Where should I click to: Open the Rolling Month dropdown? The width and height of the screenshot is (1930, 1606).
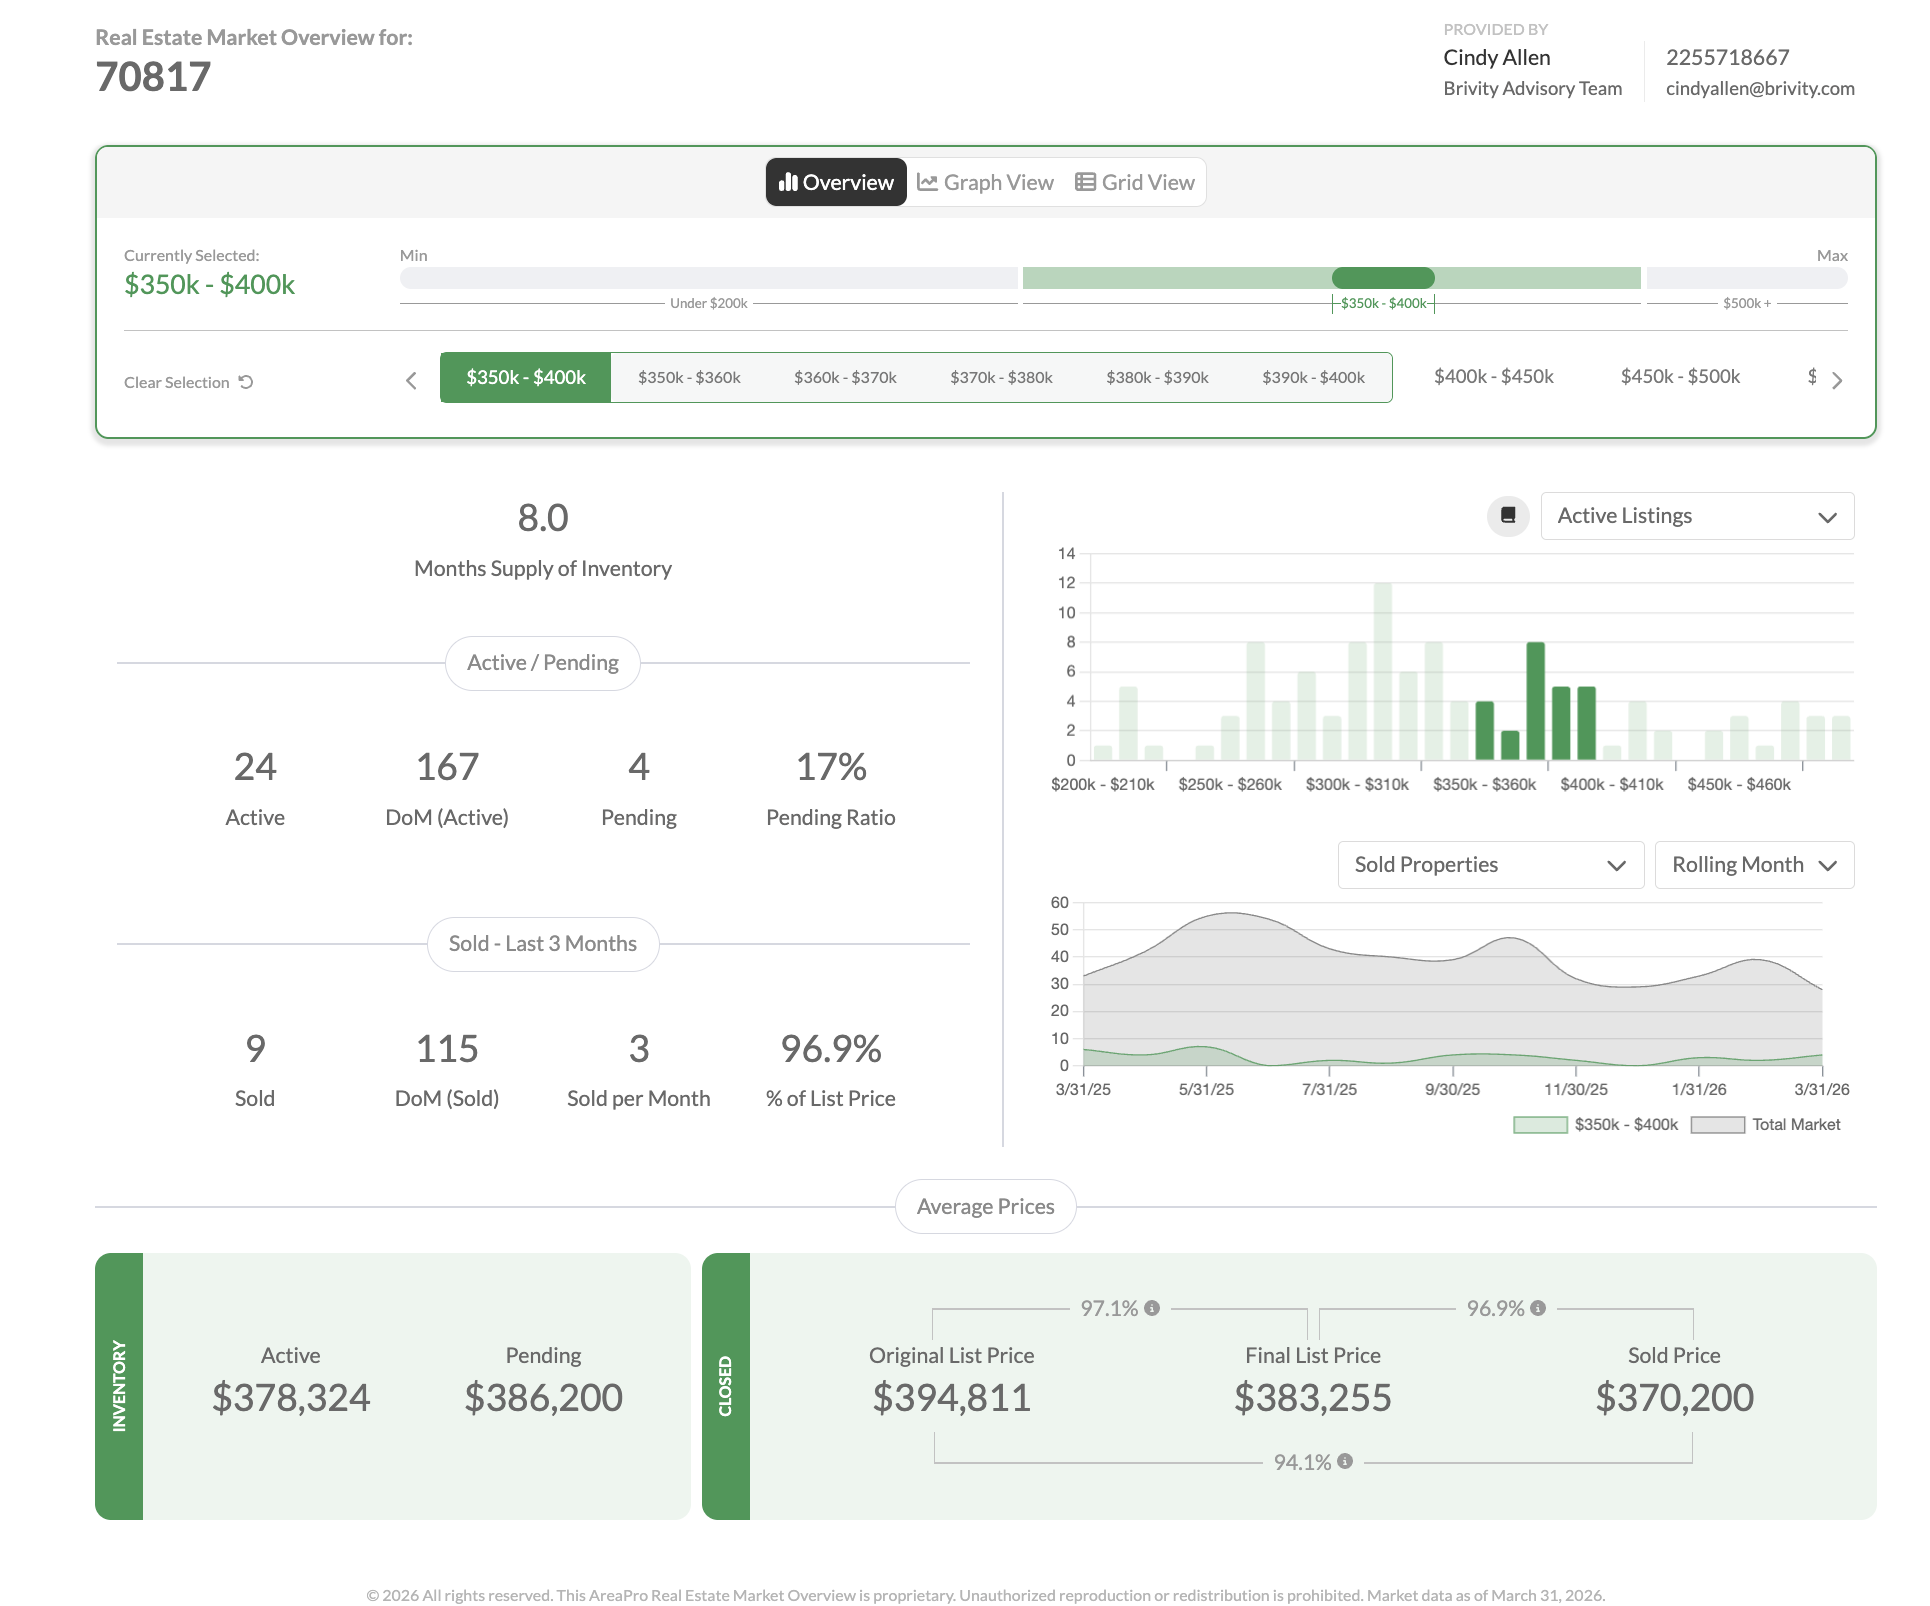coord(1754,865)
